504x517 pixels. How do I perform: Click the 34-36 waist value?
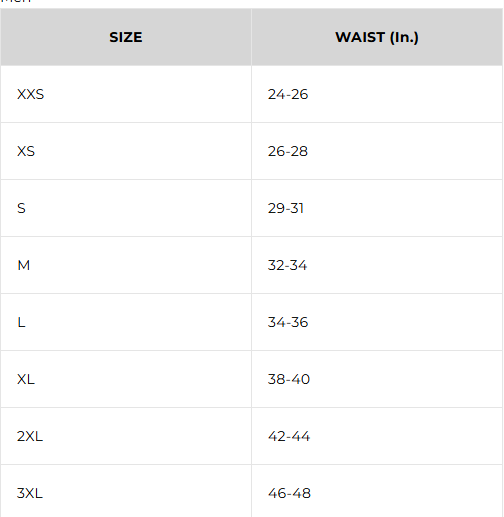pos(288,322)
